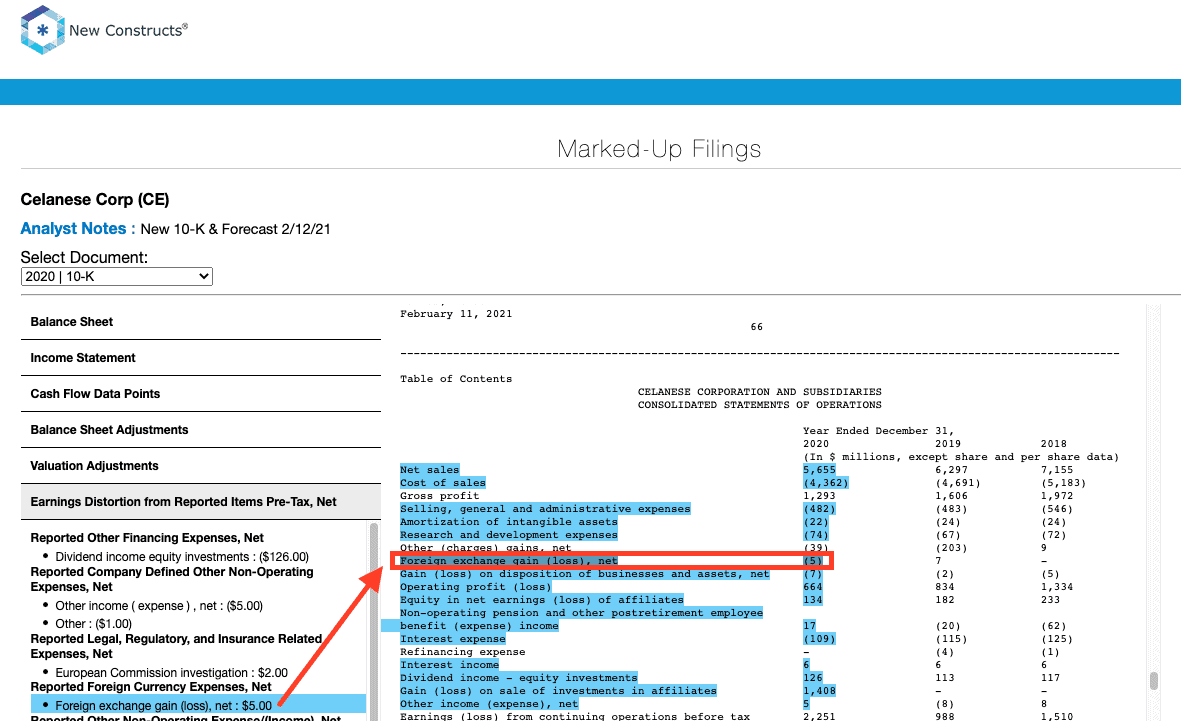Click Foreign exchange gain (loss), net in filing
1181x721 pixels.
(x=508, y=561)
